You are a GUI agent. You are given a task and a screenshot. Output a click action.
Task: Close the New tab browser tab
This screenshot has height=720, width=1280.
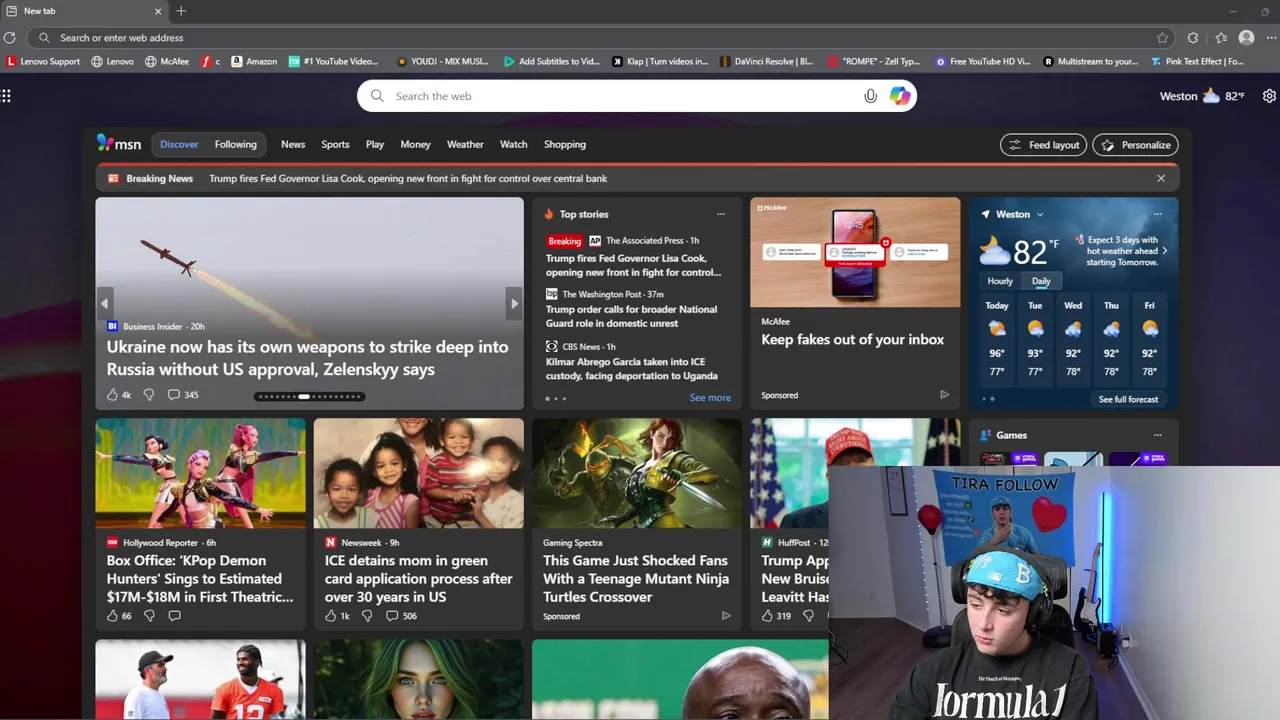pyautogui.click(x=158, y=11)
